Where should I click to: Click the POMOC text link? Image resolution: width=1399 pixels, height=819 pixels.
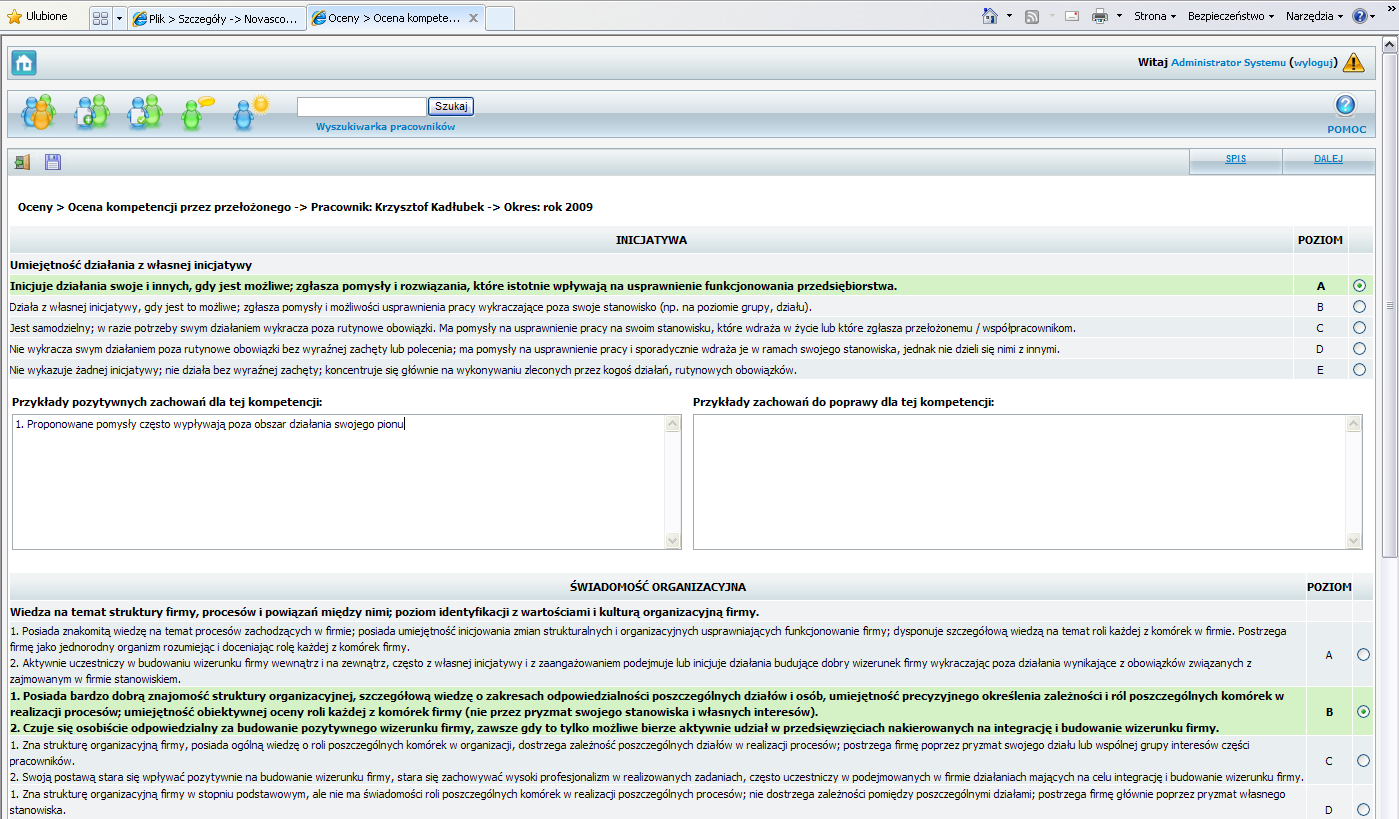point(1346,130)
